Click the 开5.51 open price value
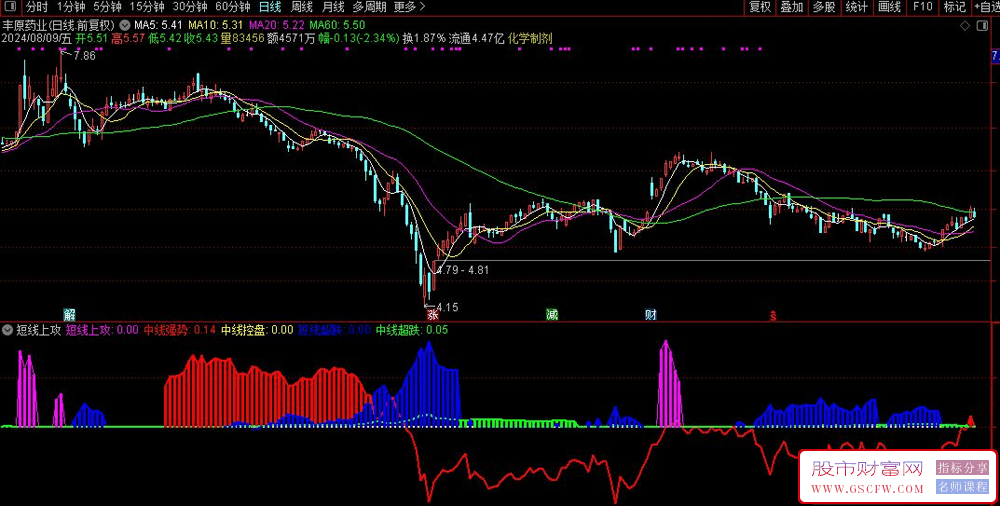The image size is (1000, 506). pyautogui.click(x=92, y=38)
